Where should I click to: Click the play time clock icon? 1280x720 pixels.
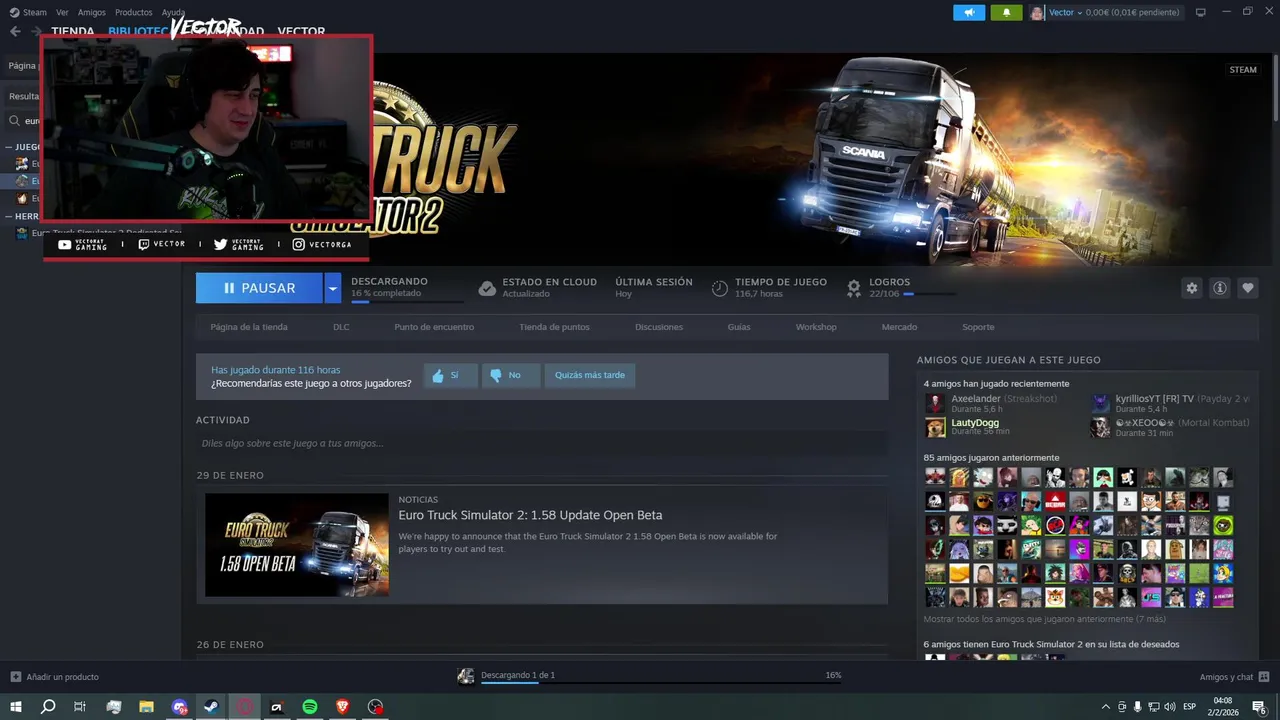(720, 288)
